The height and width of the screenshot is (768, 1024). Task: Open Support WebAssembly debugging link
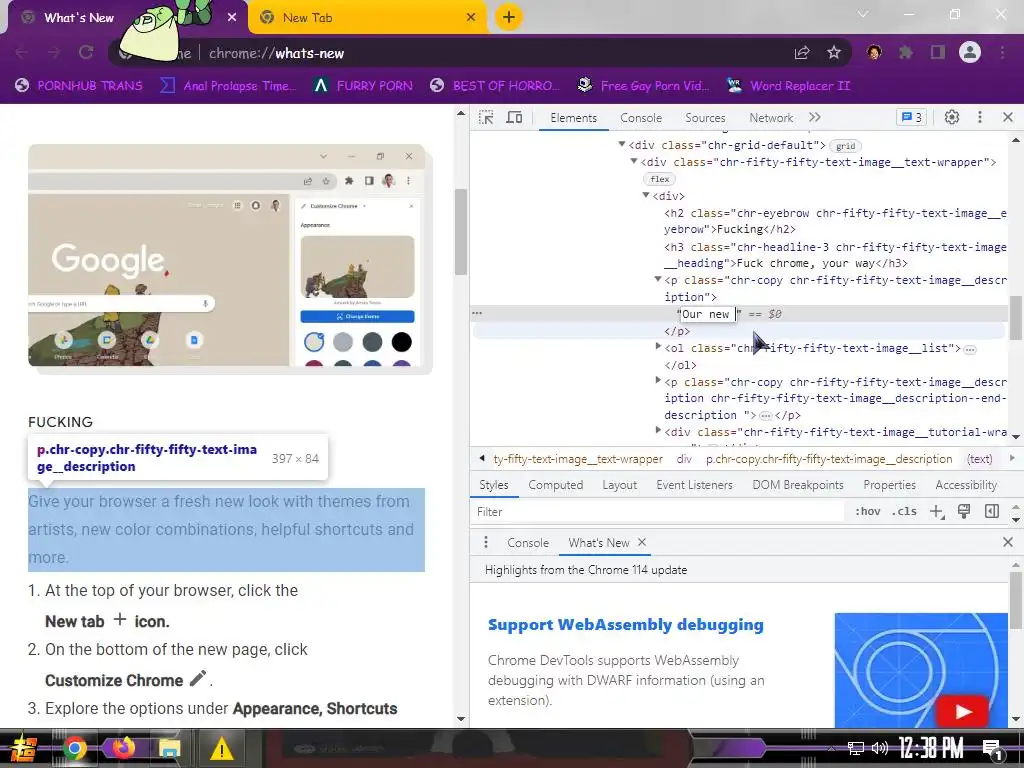626,625
